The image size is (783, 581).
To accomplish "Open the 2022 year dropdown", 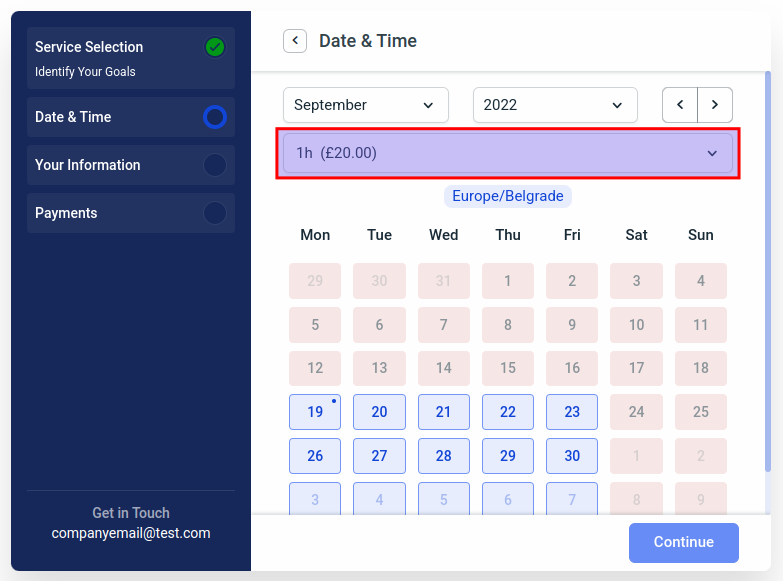I will (554, 105).
